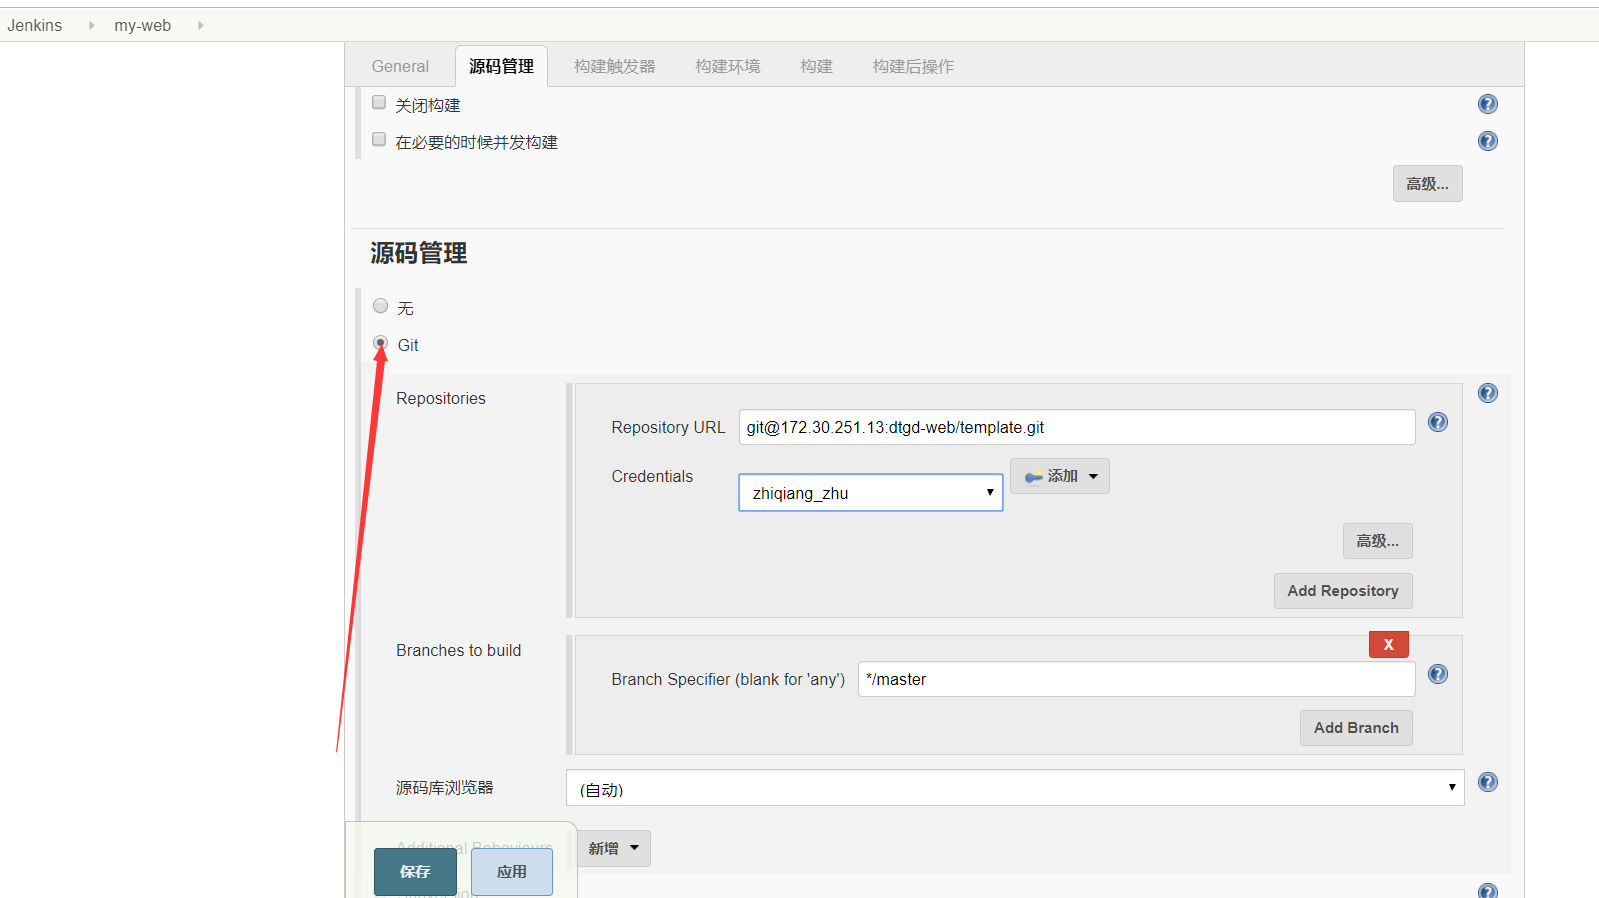The height and width of the screenshot is (898, 1599).
Task: Open the Jenkins breadcrumb link
Action: (35, 25)
